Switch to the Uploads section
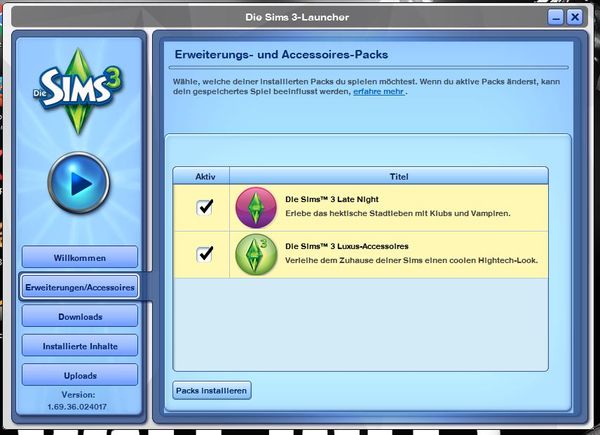 (x=80, y=375)
